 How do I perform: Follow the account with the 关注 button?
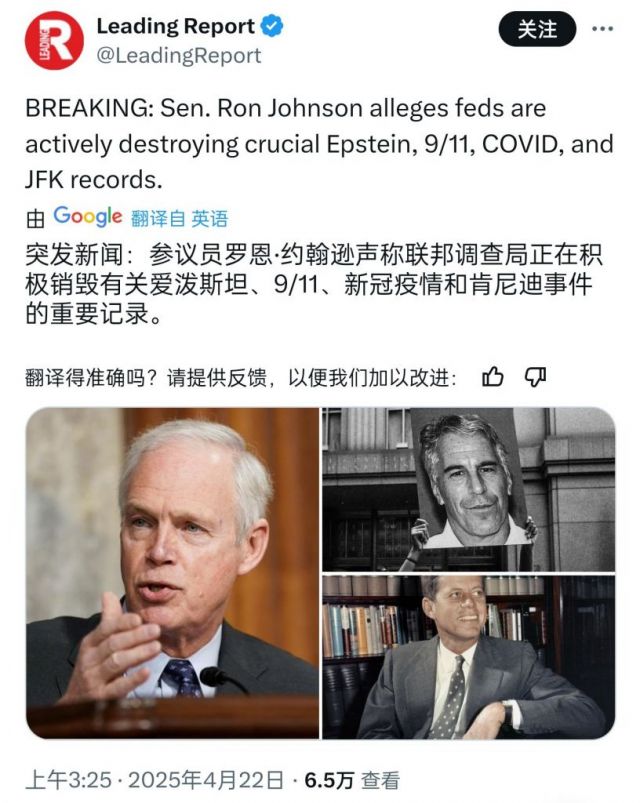537,29
